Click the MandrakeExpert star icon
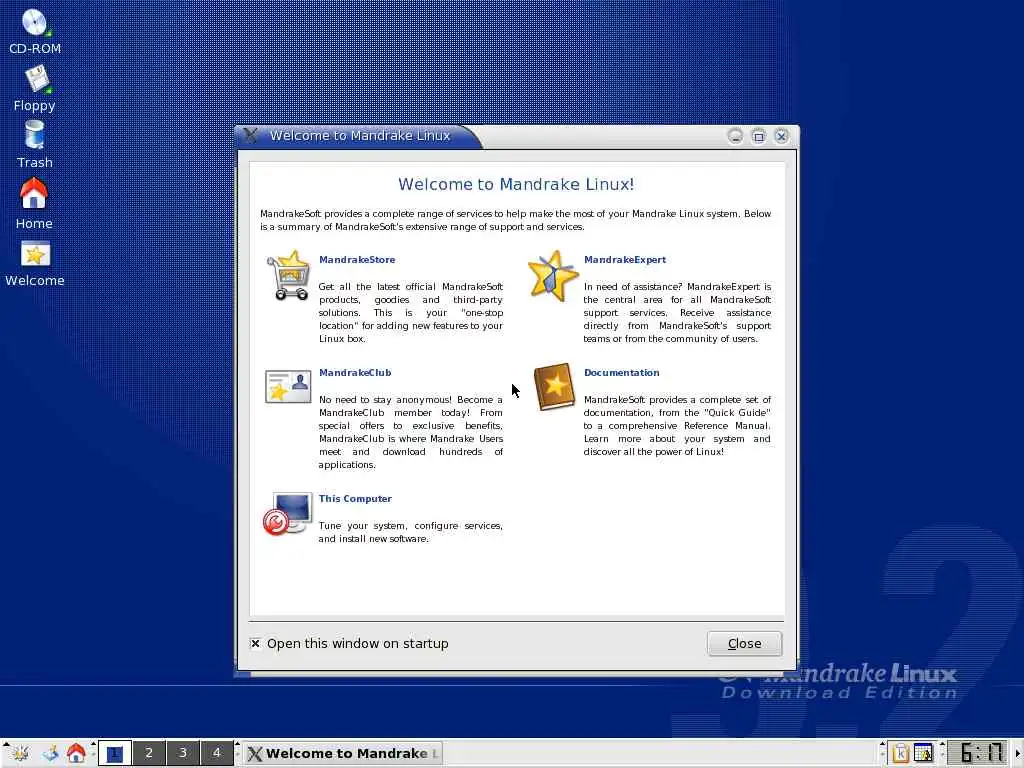 coord(552,276)
